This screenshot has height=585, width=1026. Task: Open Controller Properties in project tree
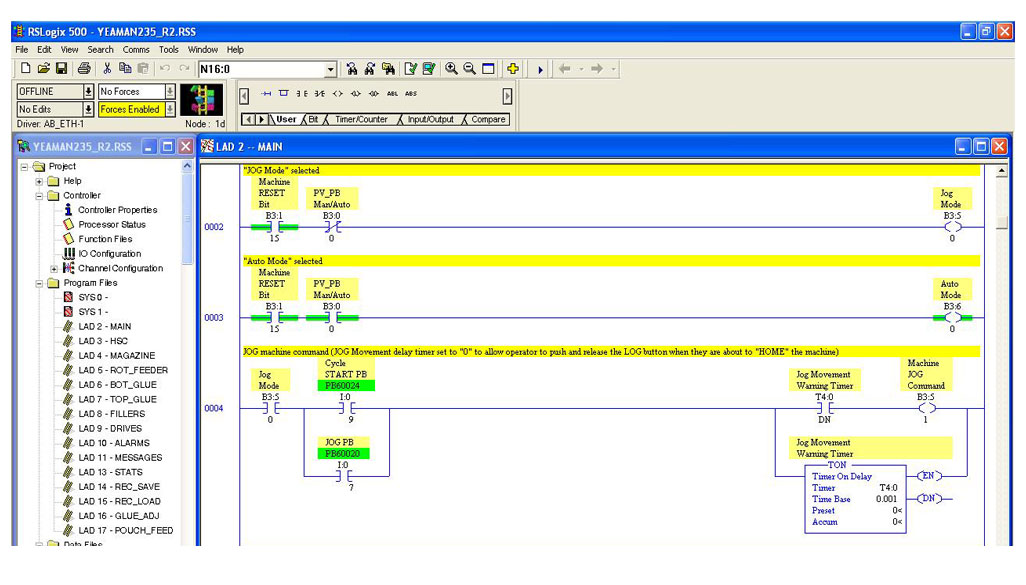tap(117, 210)
